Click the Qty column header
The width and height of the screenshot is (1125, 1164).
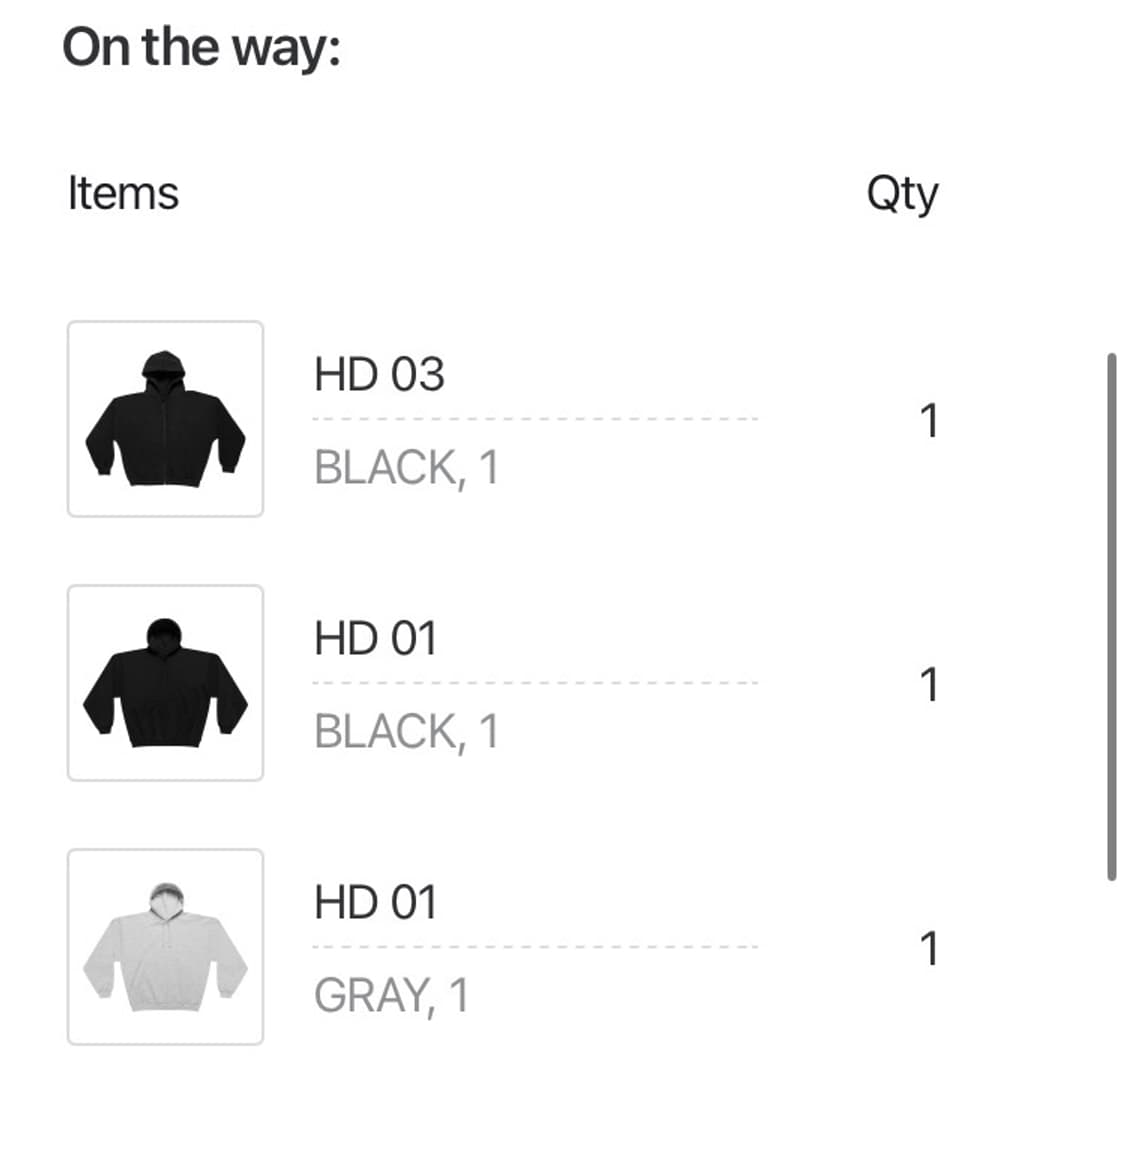[902, 194]
